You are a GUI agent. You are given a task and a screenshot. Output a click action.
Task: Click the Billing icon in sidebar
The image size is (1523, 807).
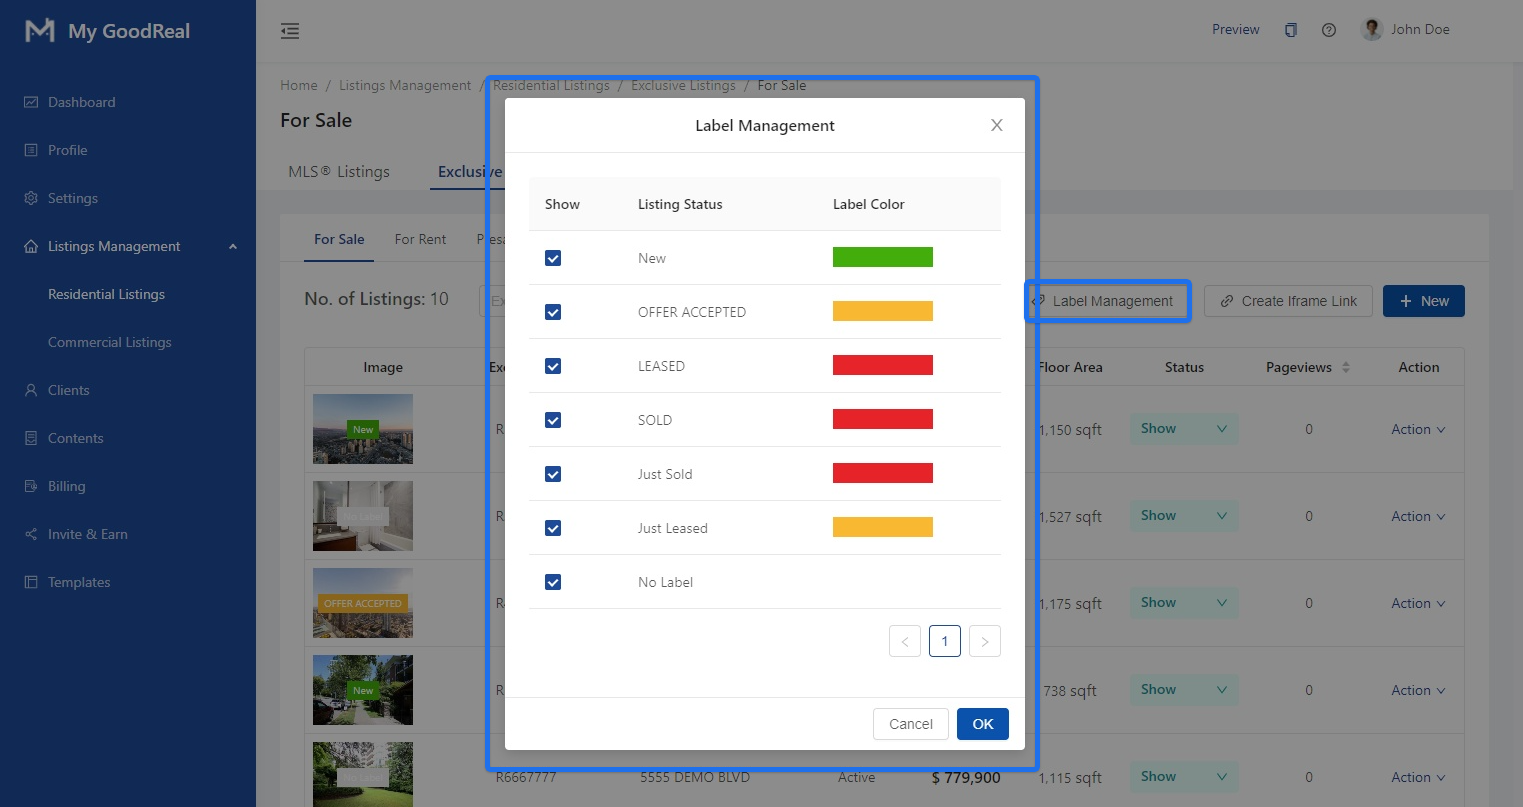point(31,486)
